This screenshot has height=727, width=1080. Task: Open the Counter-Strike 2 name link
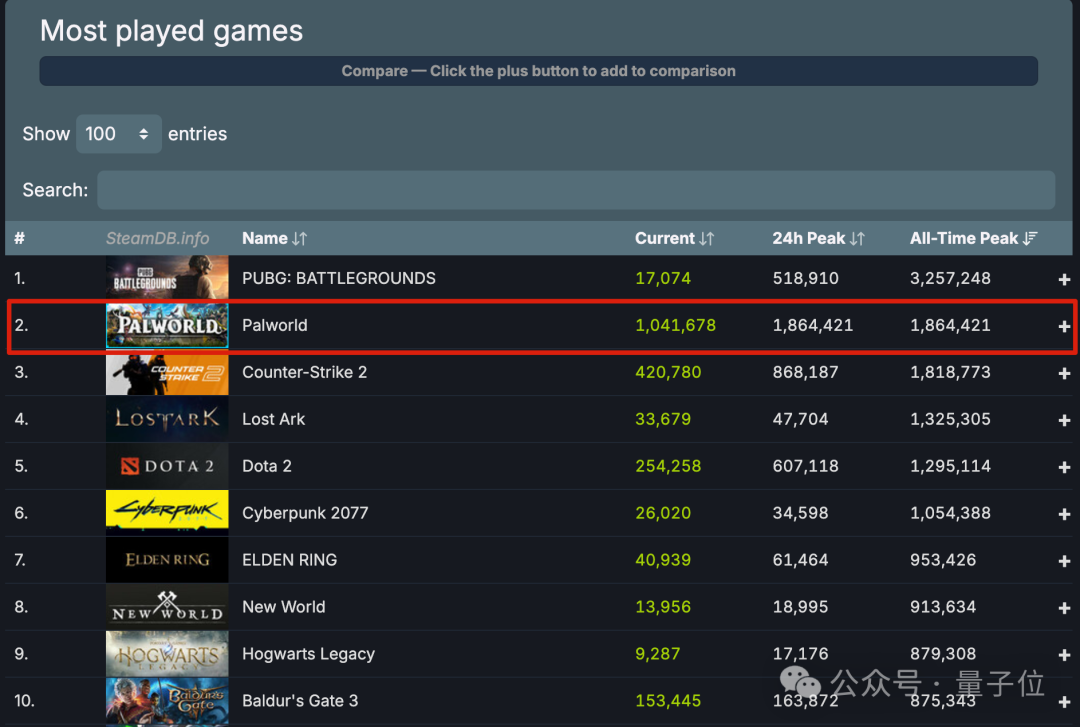pyautogui.click(x=304, y=372)
